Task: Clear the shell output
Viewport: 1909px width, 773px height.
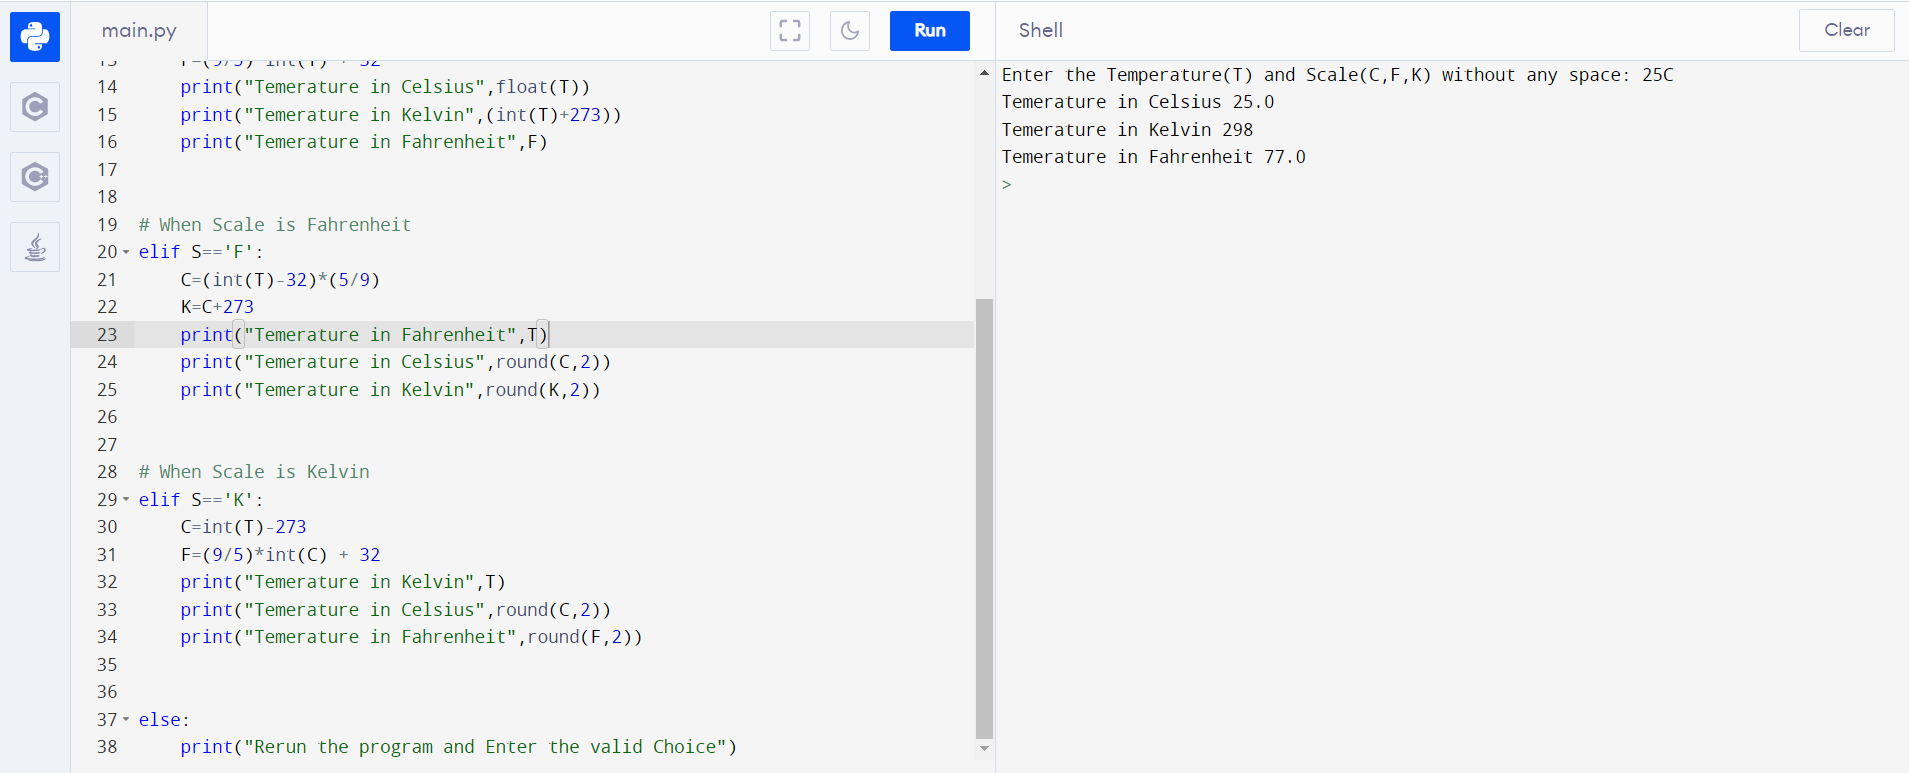Action: 1845,31
